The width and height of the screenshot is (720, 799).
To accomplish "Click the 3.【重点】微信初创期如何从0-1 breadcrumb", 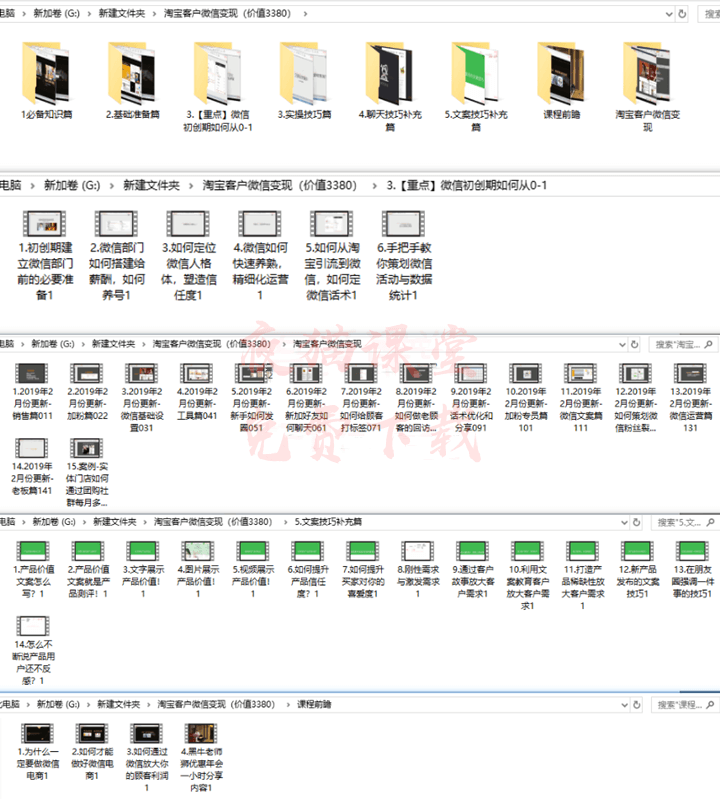I will 466,185.
